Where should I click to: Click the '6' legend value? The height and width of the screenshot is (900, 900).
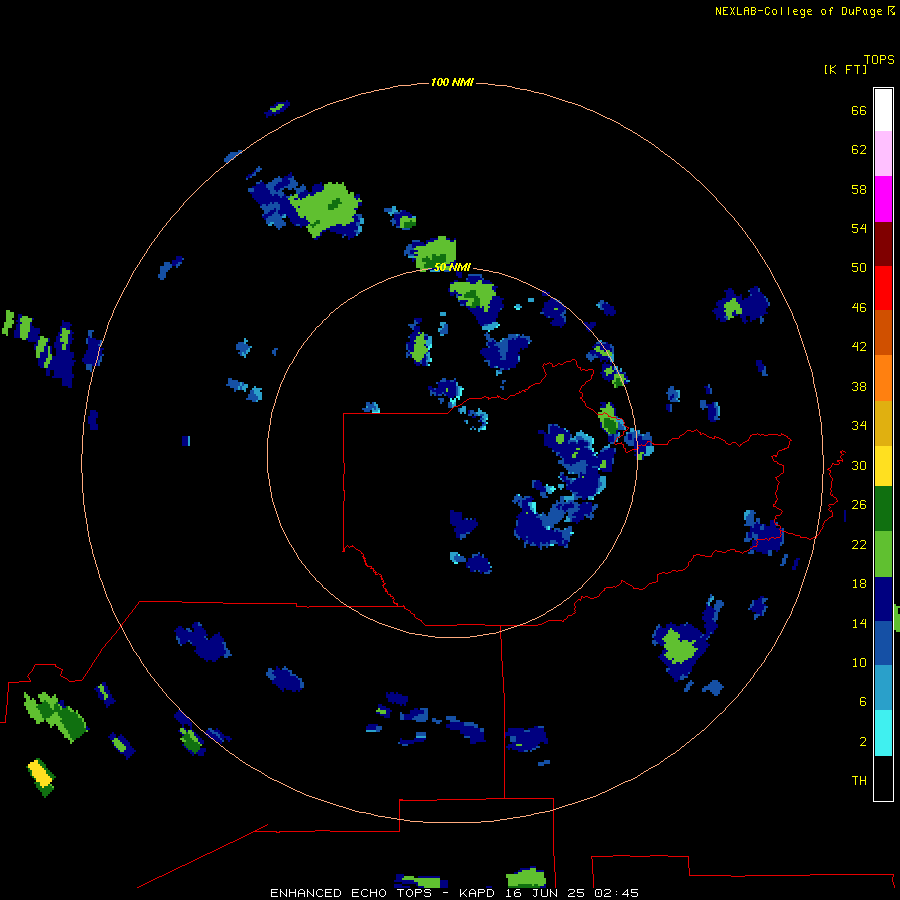click(x=863, y=702)
